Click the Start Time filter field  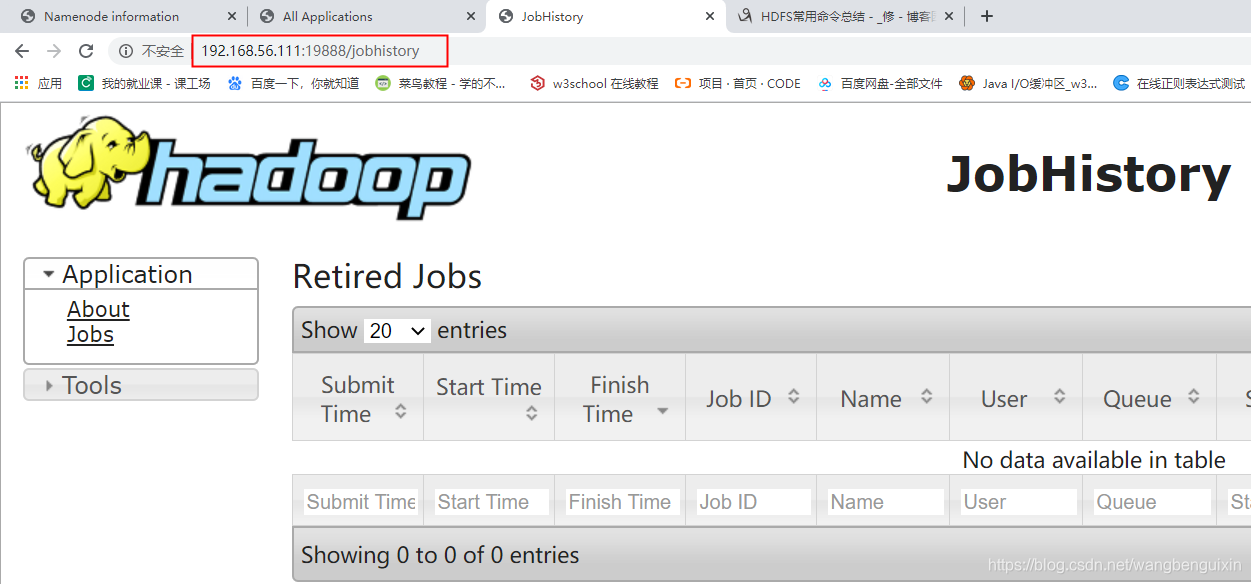tap(492, 502)
